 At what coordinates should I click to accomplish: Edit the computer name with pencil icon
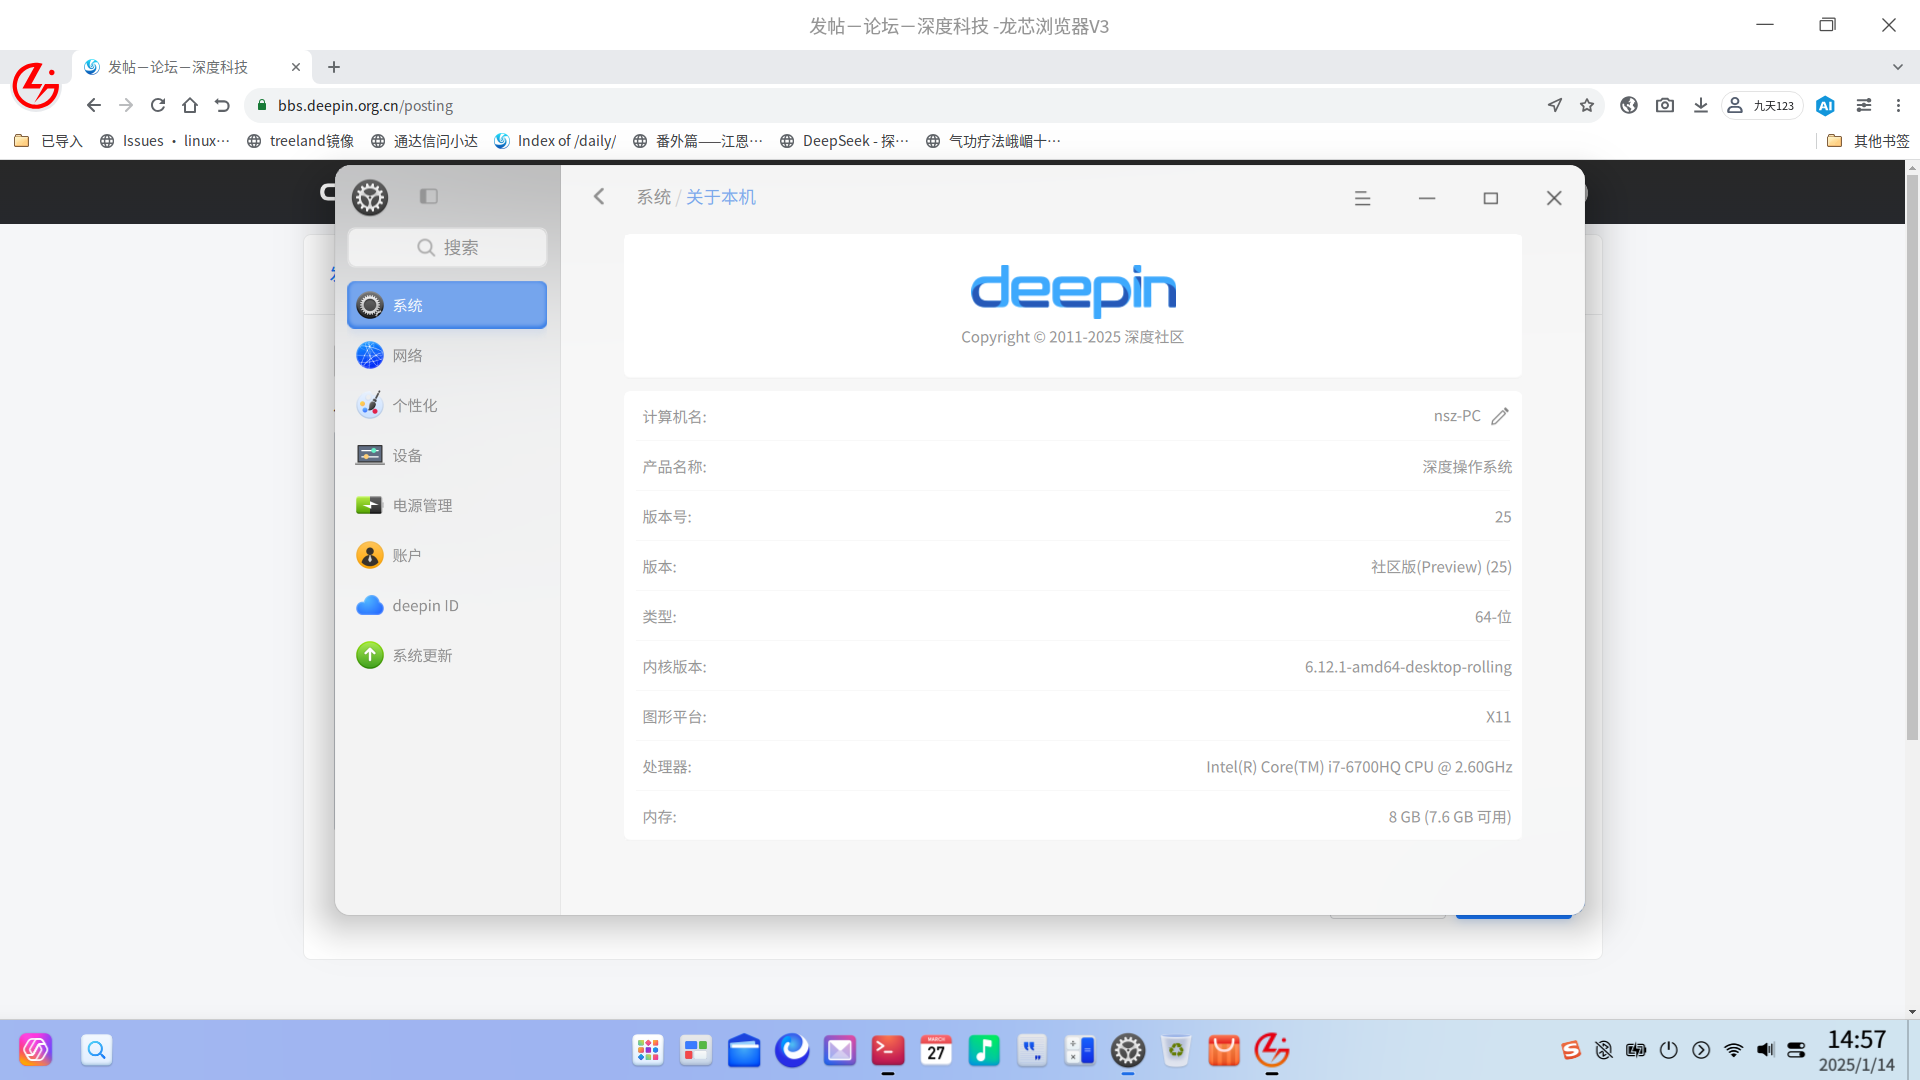1499,416
